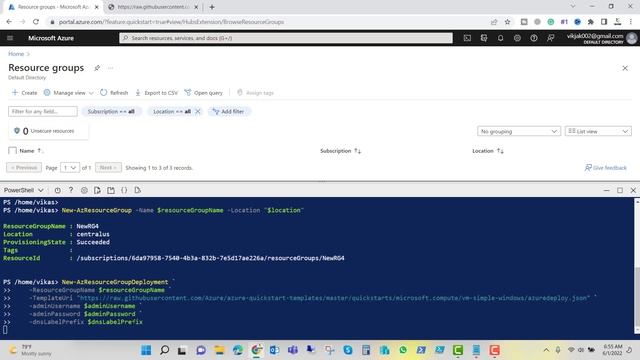Close the Resource groups blade
Screen dimensions: 640x360
pyautogui.click(x=625, y=68)
